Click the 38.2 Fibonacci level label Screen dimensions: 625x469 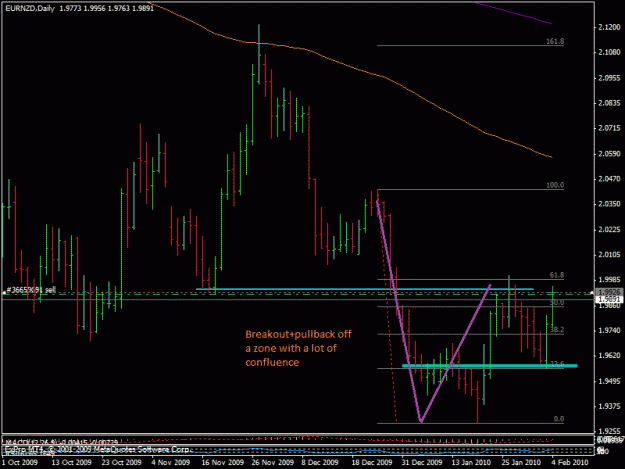tap(557, 330)
